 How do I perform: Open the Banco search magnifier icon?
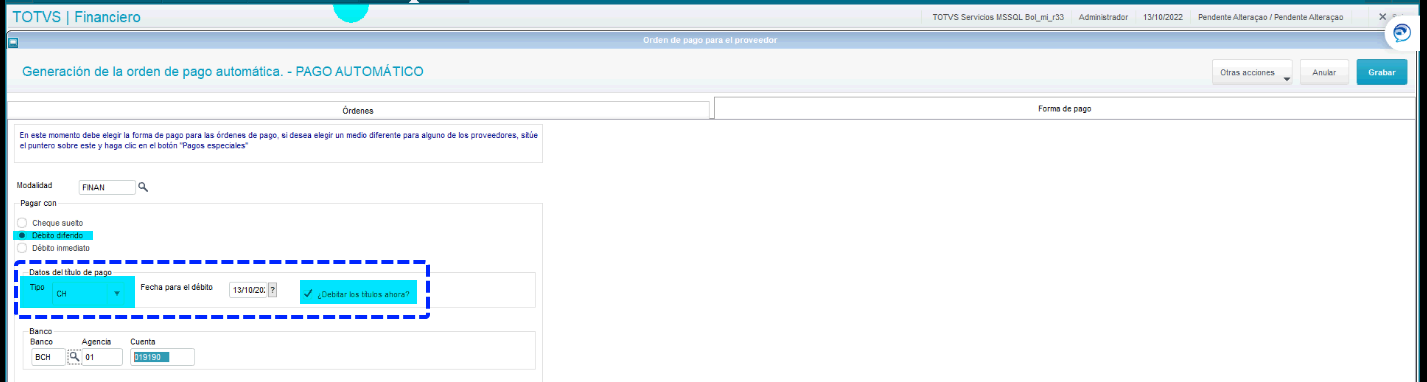click(74, 357)
